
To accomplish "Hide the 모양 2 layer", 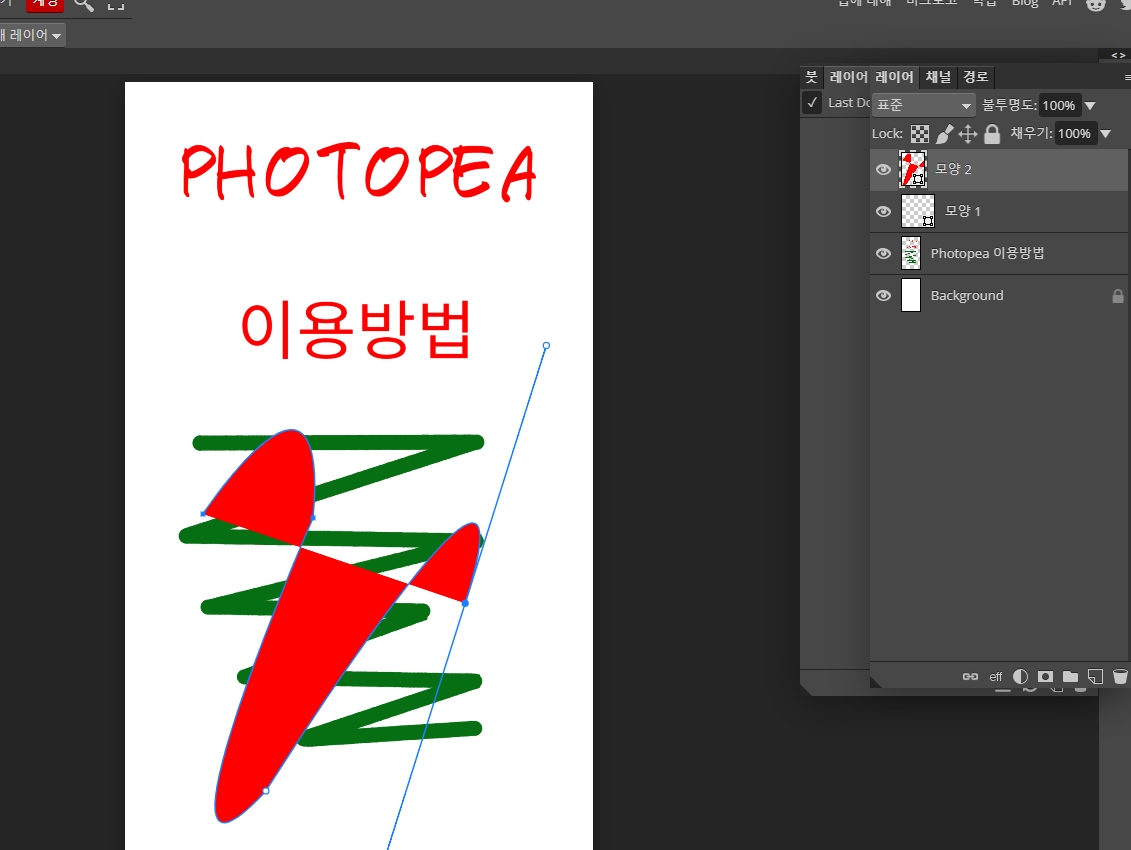I will pyautogui.click(x=883, y=170).
